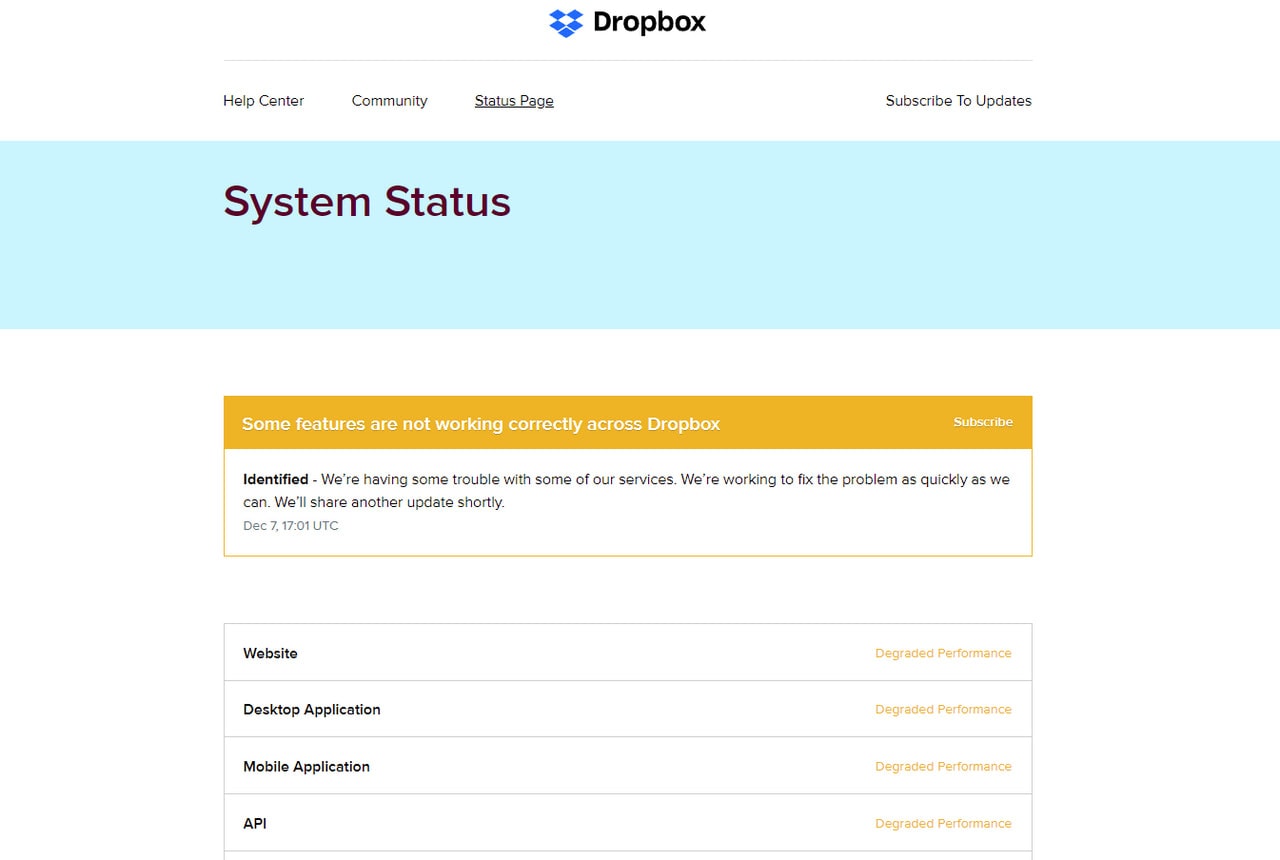
Task: Click the 'Dec 7, 17:01 UTC' timestamp
Action: (291, 526)
